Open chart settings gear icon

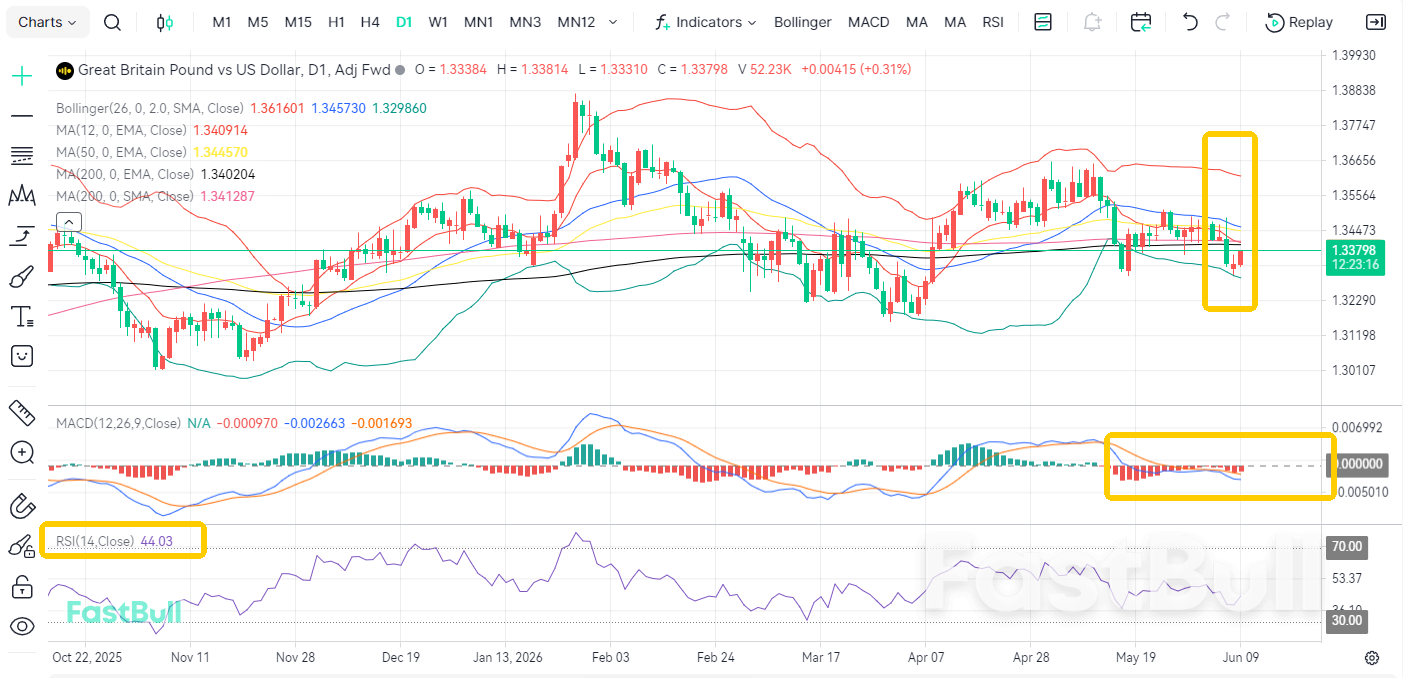[x=1372, y=658]
